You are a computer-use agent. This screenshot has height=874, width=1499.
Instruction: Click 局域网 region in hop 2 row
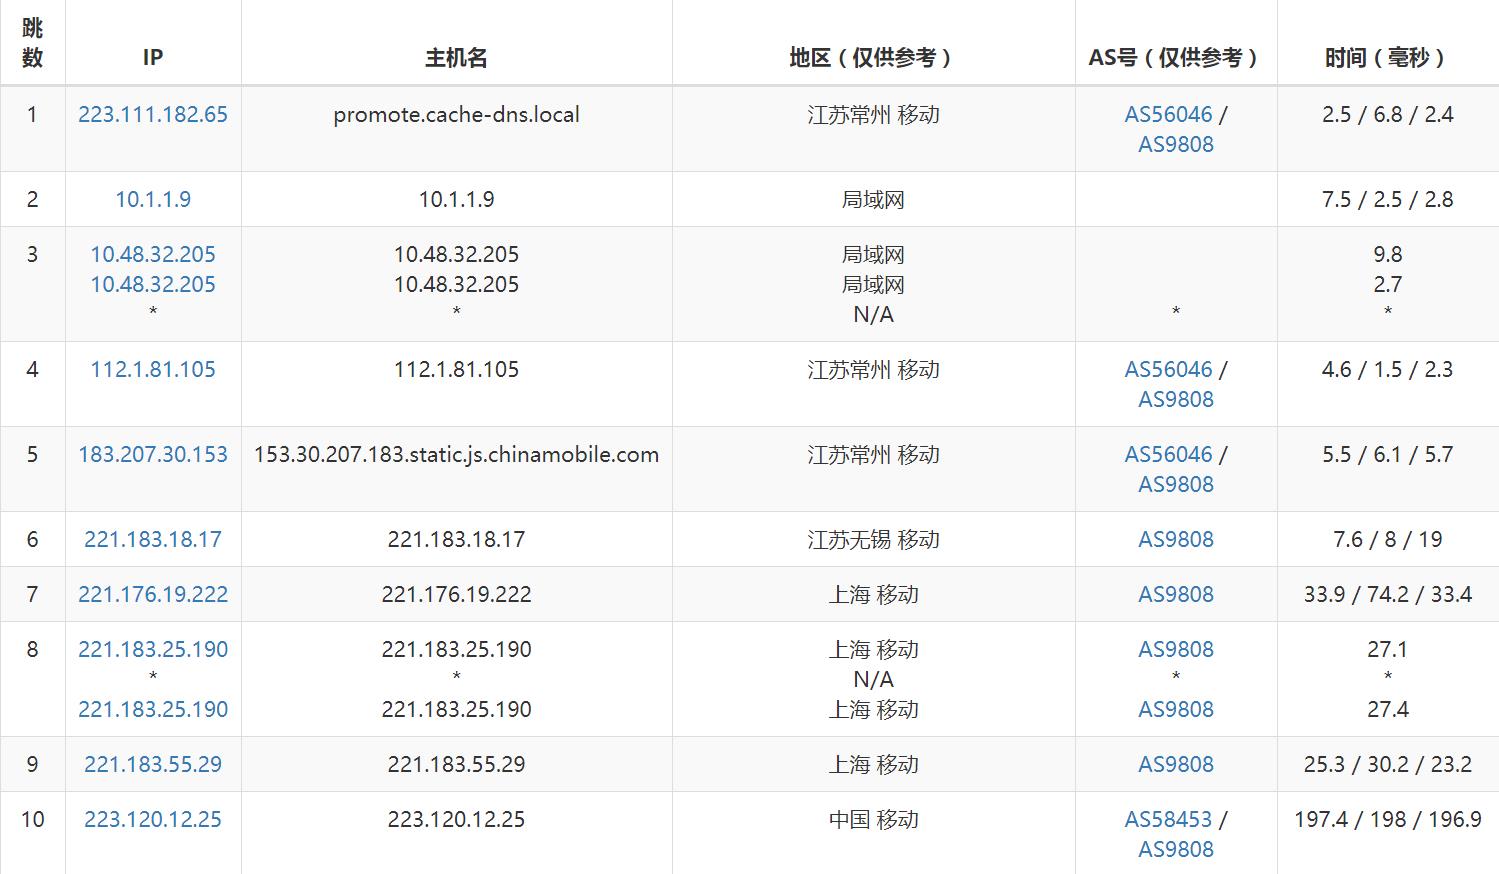coord(873,199)
